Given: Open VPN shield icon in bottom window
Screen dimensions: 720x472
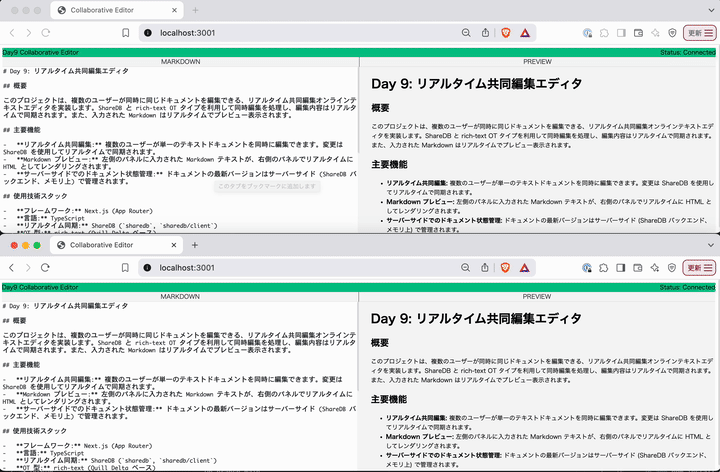Looking at the screenshot, I should 672,268.
